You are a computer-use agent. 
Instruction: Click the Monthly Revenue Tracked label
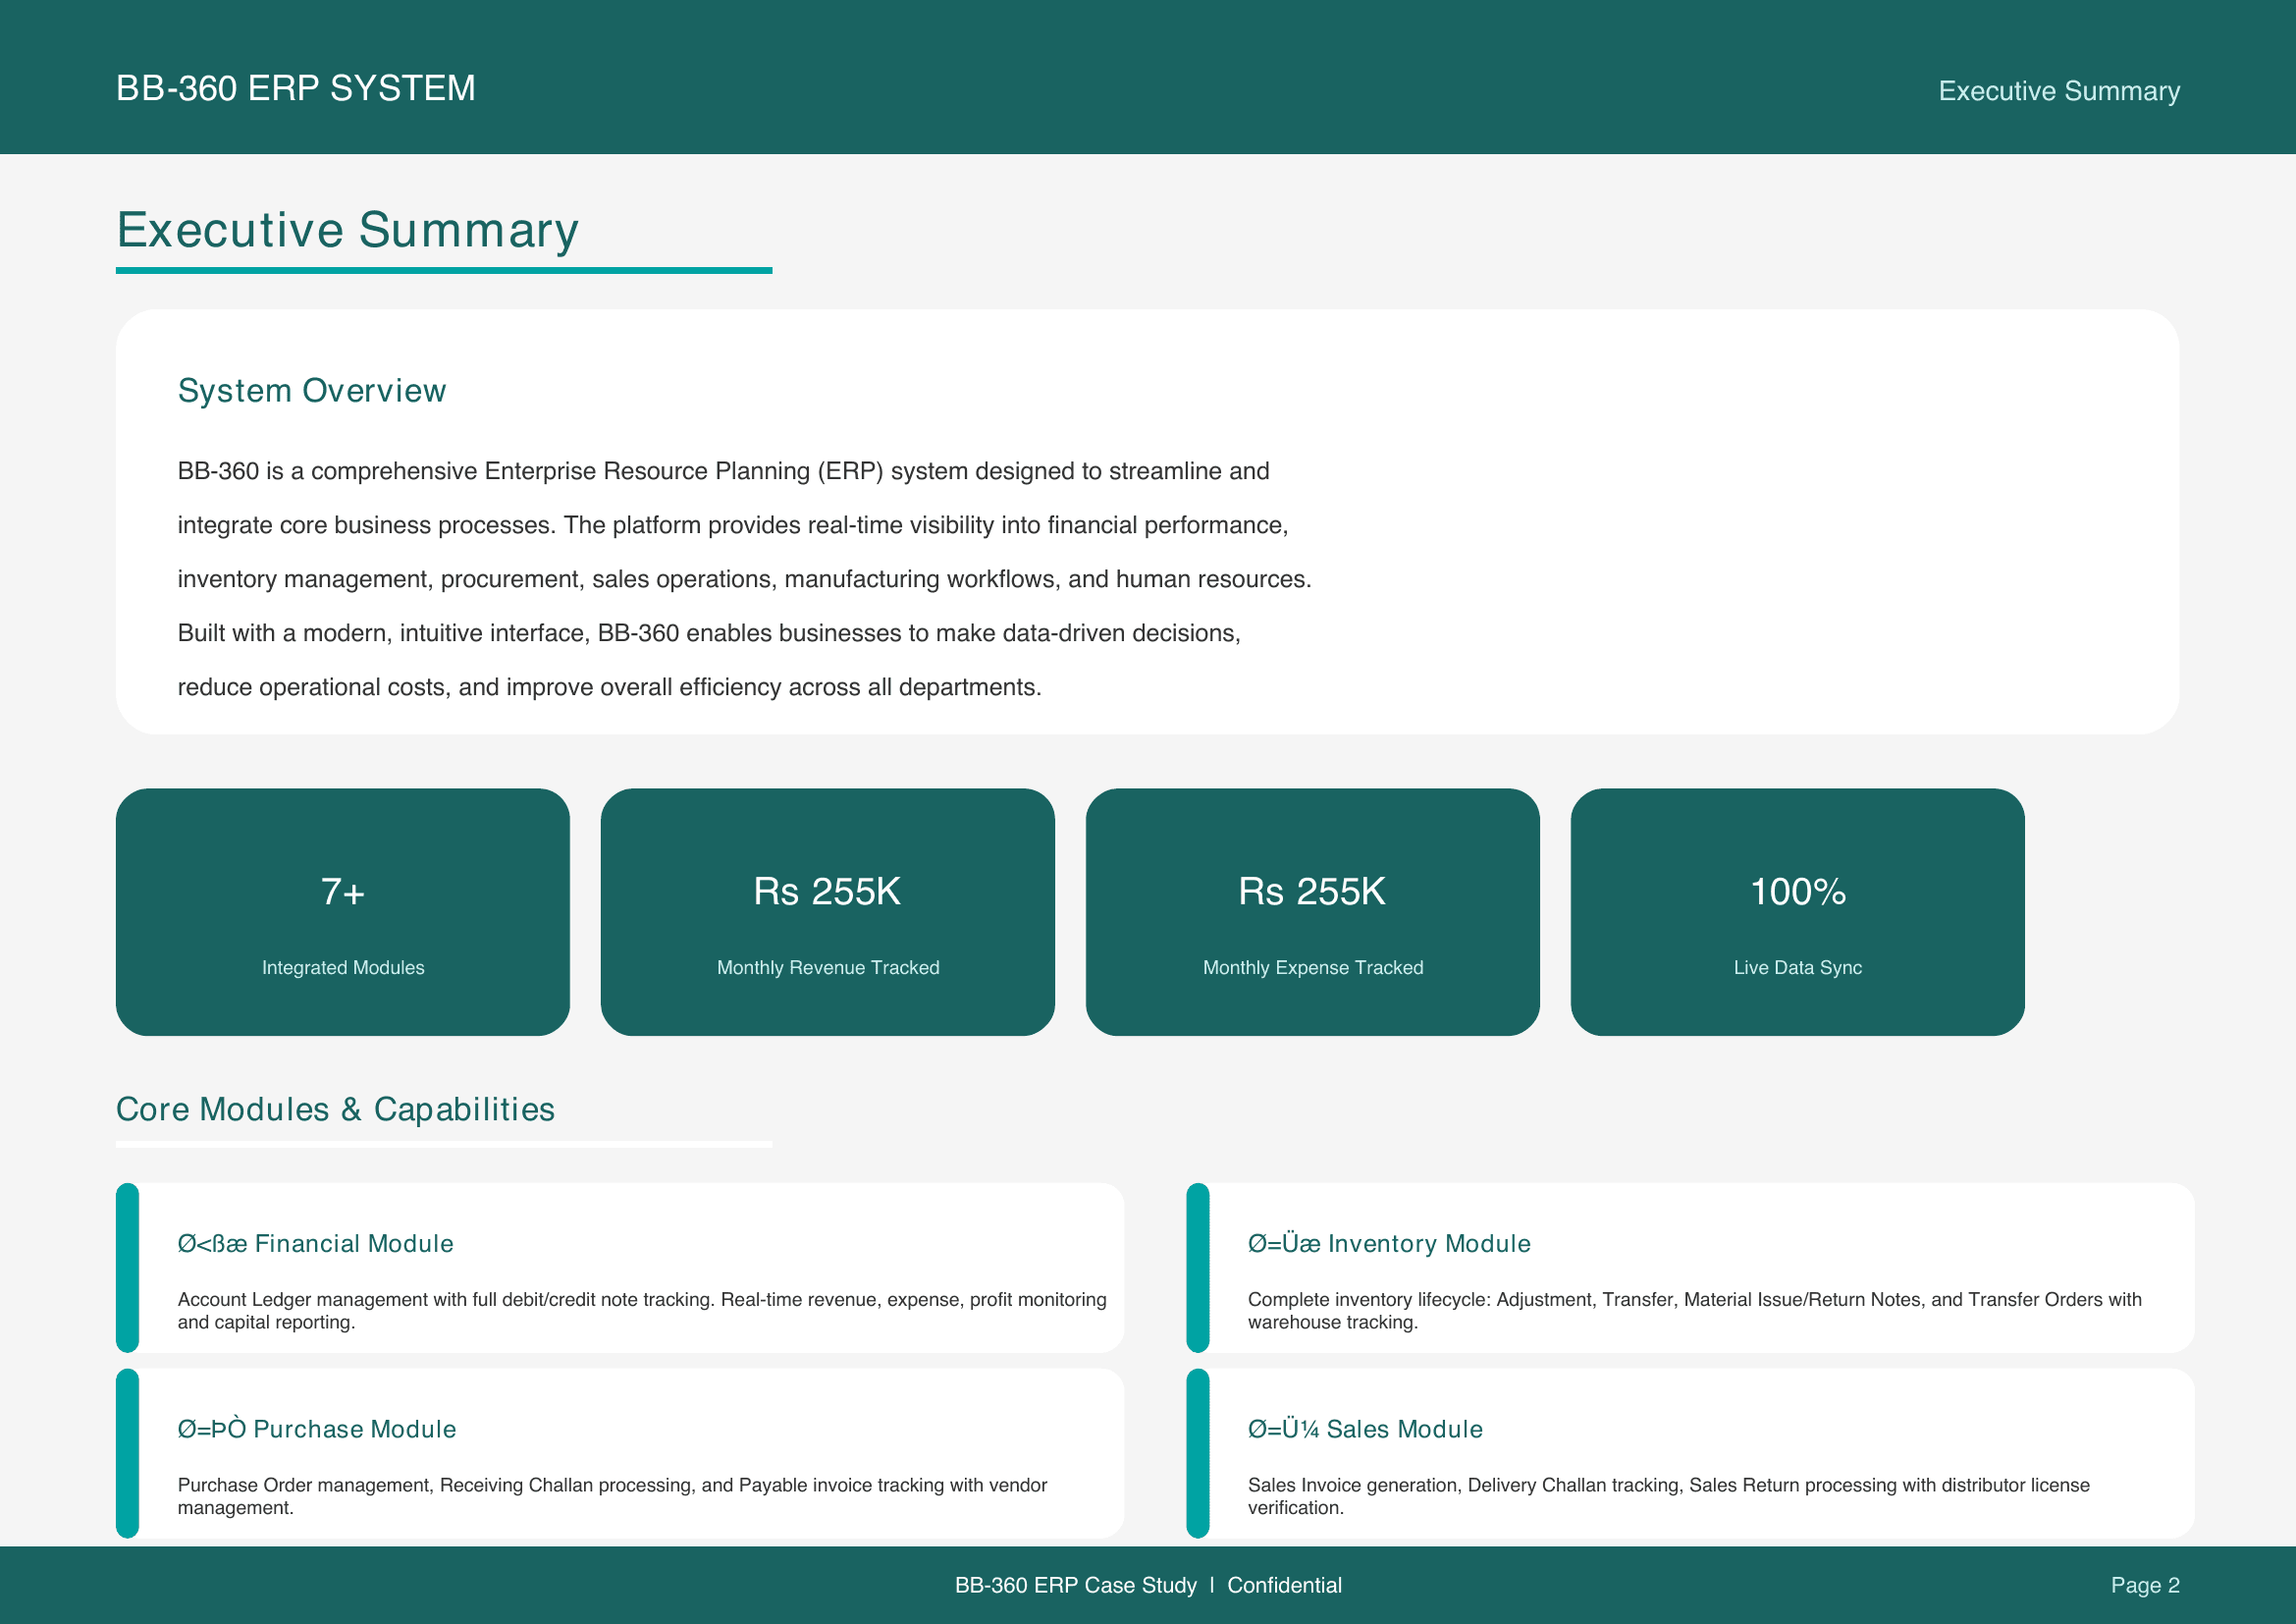(x=827, y=968)
